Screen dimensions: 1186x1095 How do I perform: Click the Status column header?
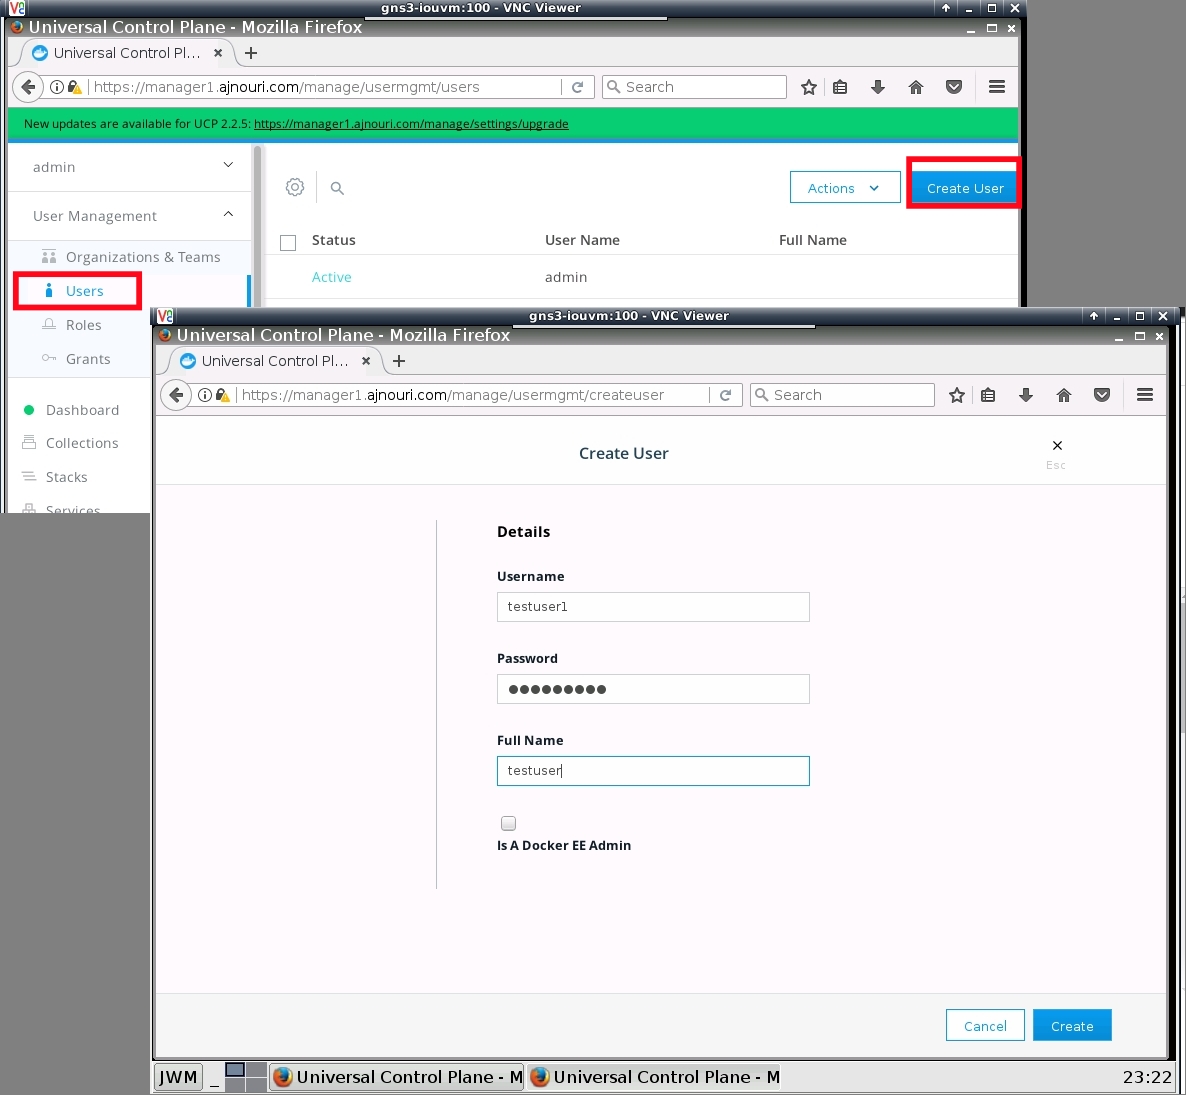tap(334, 240)
